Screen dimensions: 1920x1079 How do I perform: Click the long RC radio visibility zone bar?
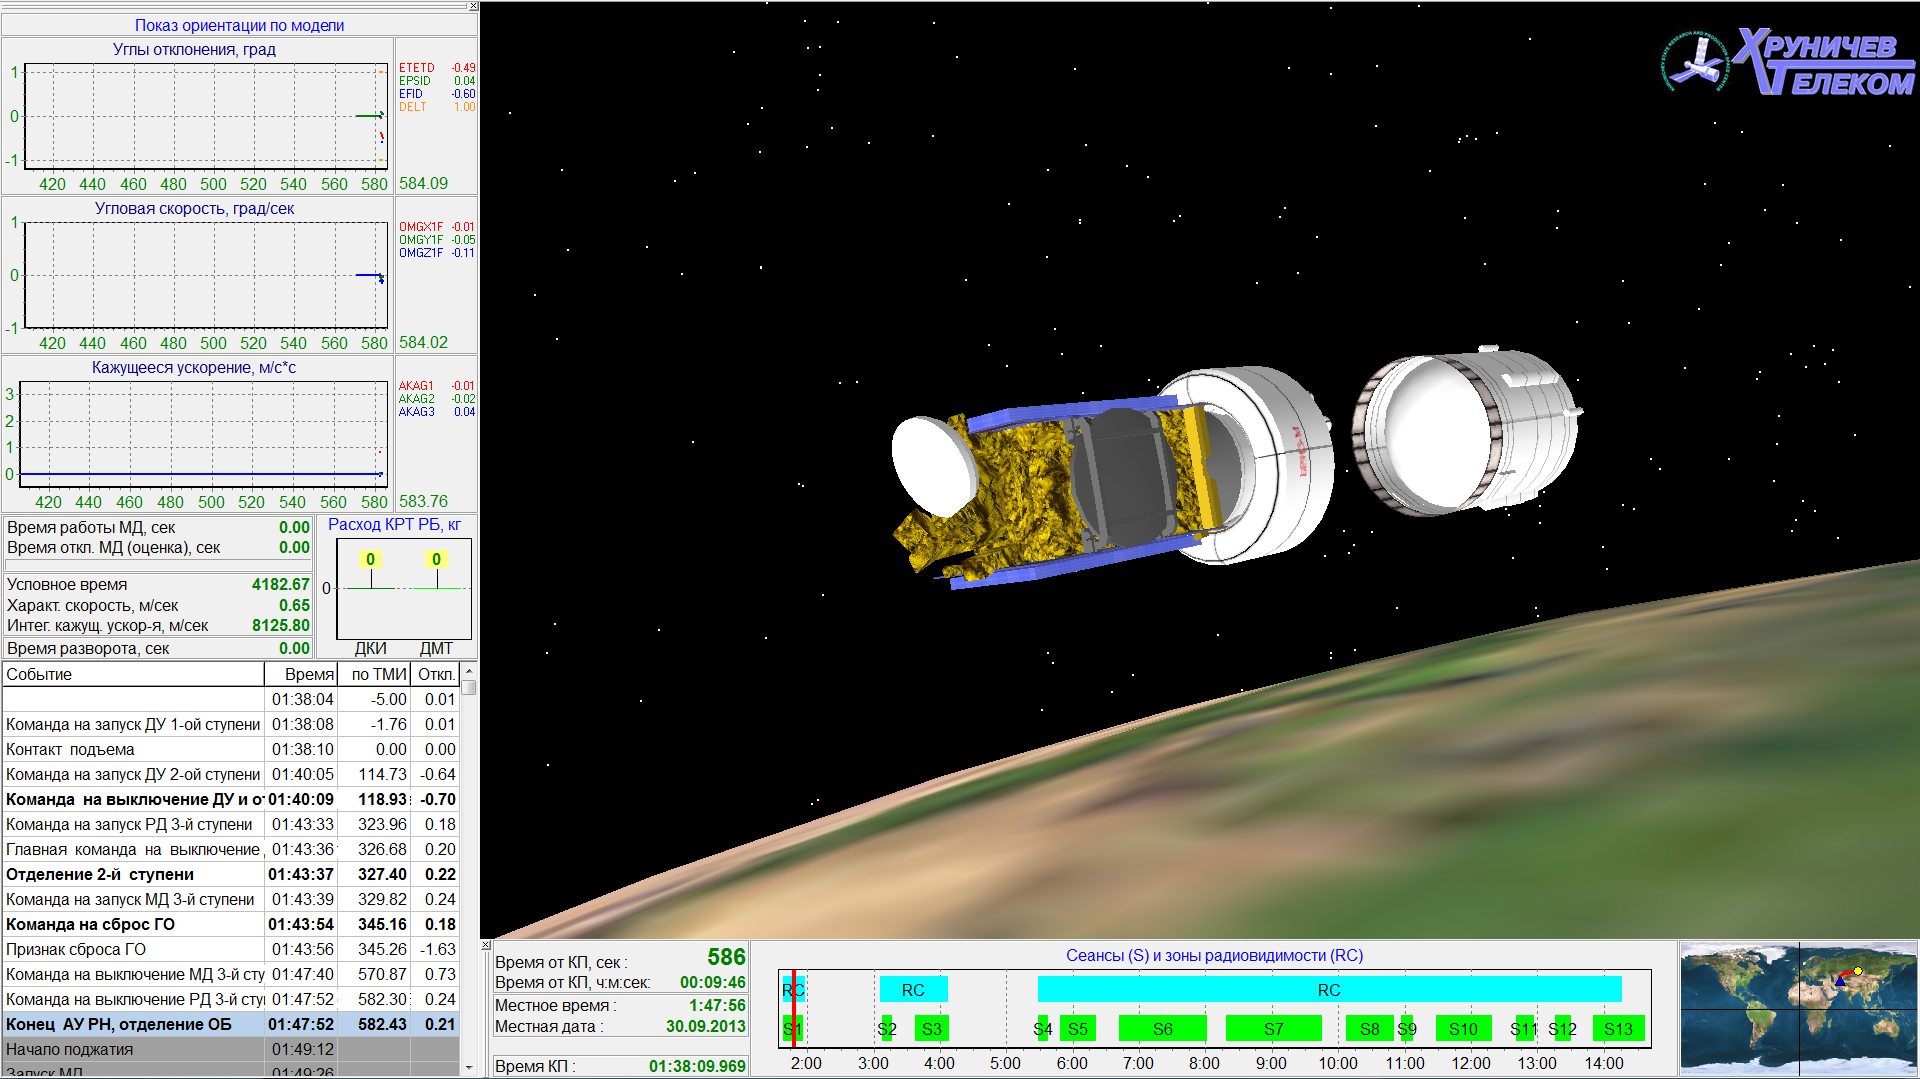point(1329,990)
